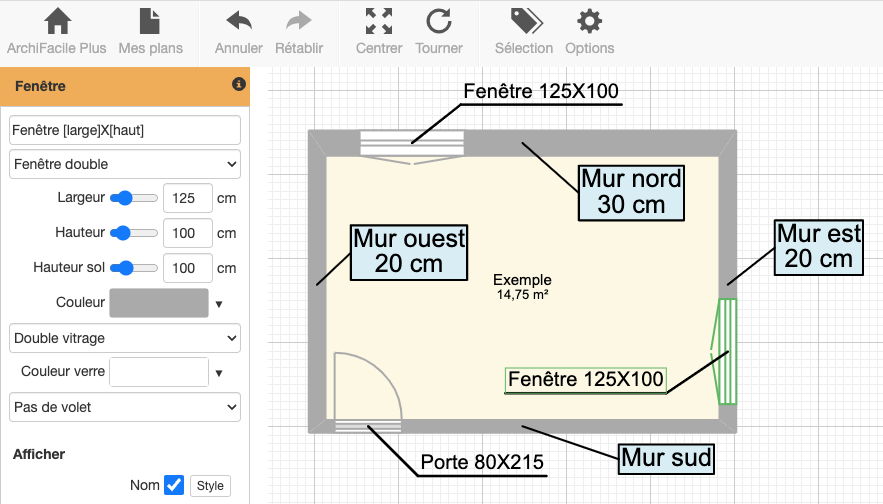Image resolution: width=883 pixels, height=504 pixels.
Task: Open the Pas de volet dropdown
Action: coord(125,407)
